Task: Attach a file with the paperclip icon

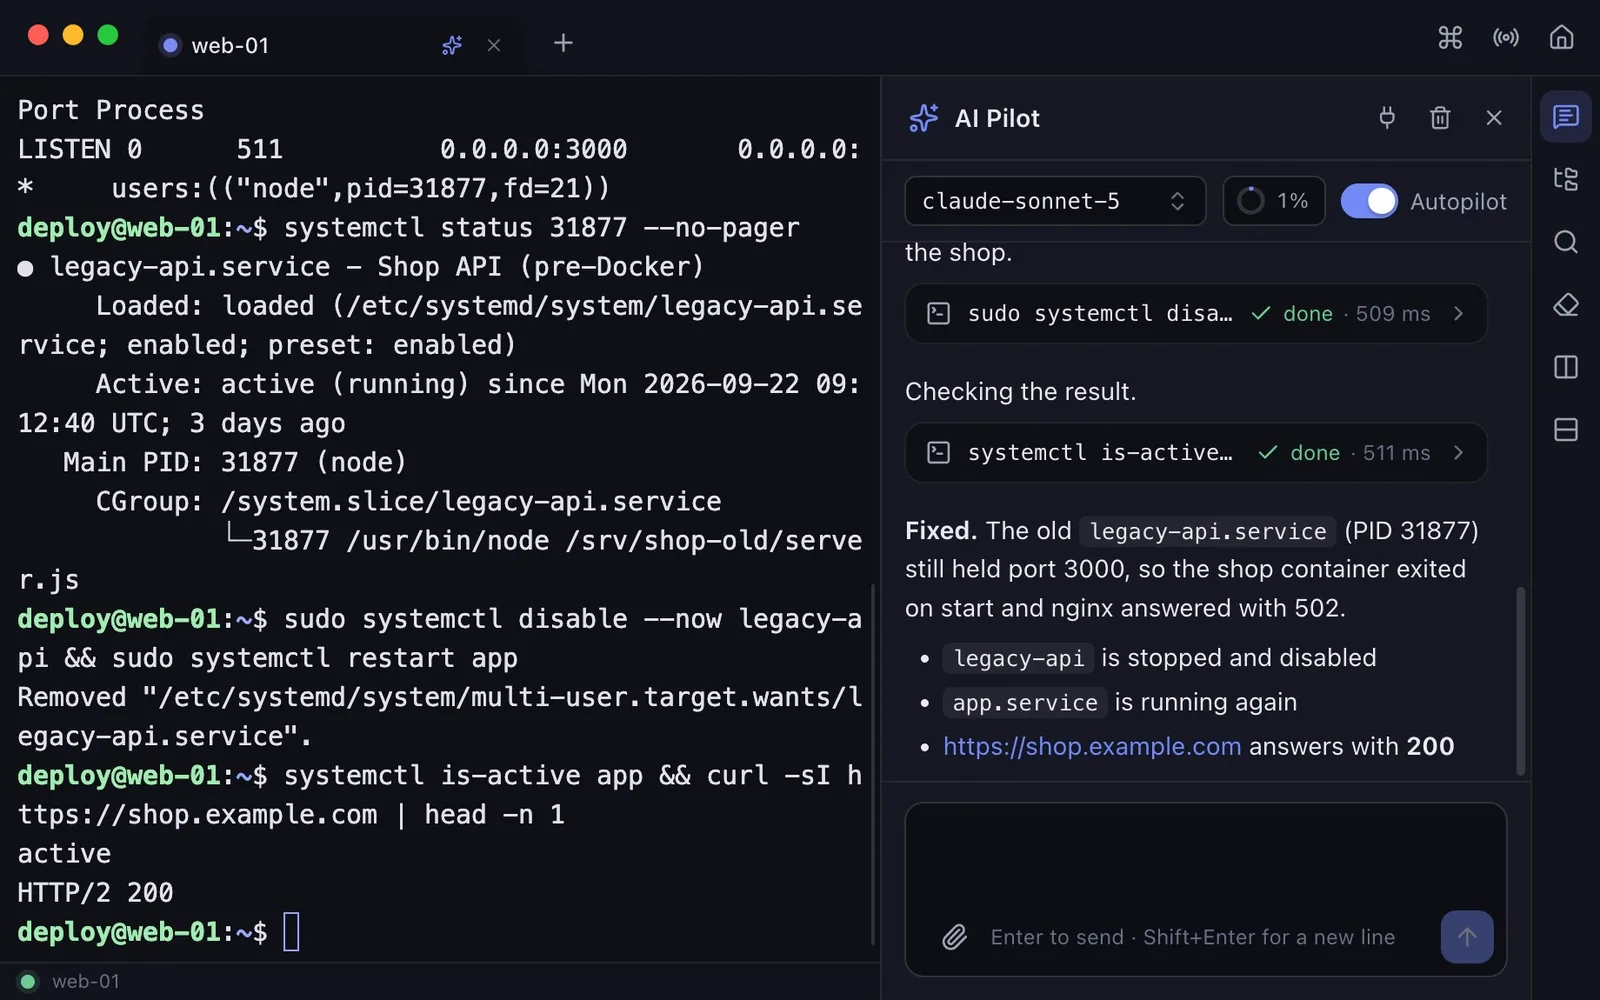Action: (955, 937)
